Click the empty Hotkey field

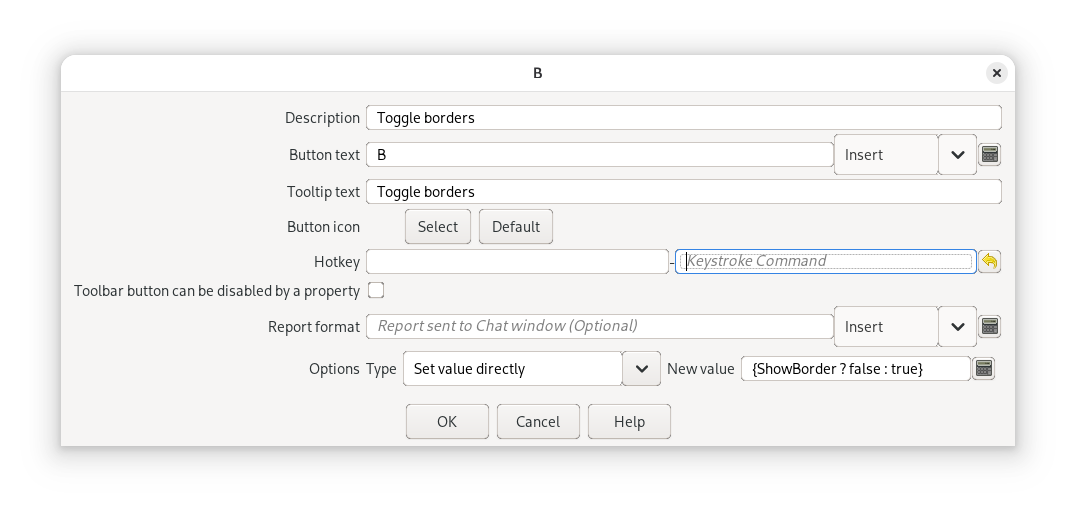516,262
